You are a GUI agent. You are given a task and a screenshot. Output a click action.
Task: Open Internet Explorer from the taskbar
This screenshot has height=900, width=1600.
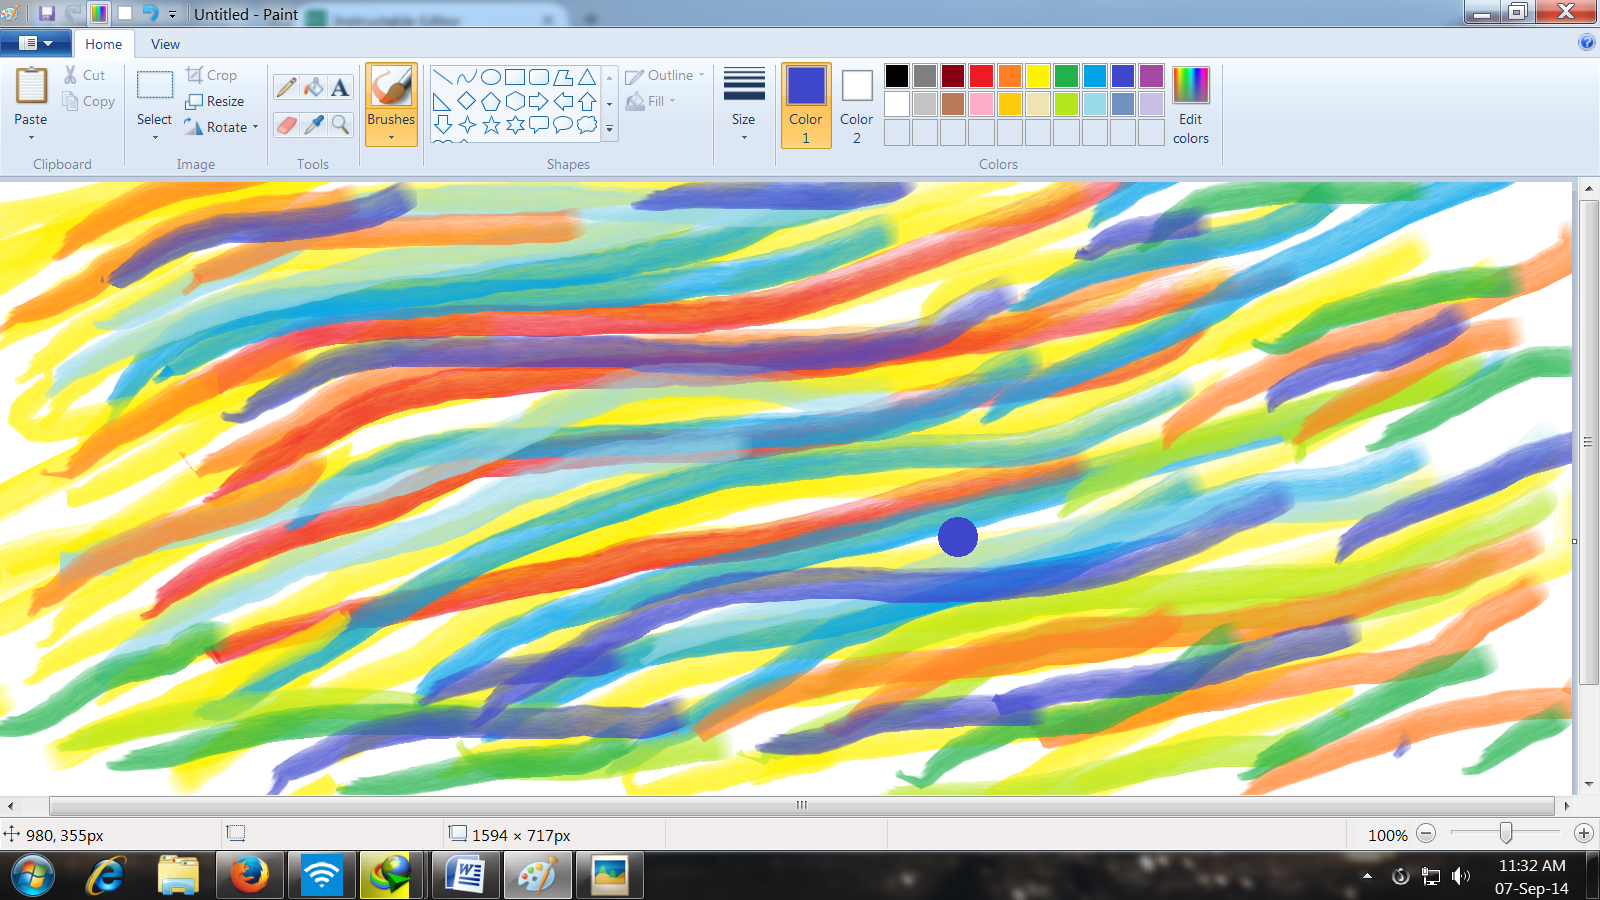[x=105, y=876]
